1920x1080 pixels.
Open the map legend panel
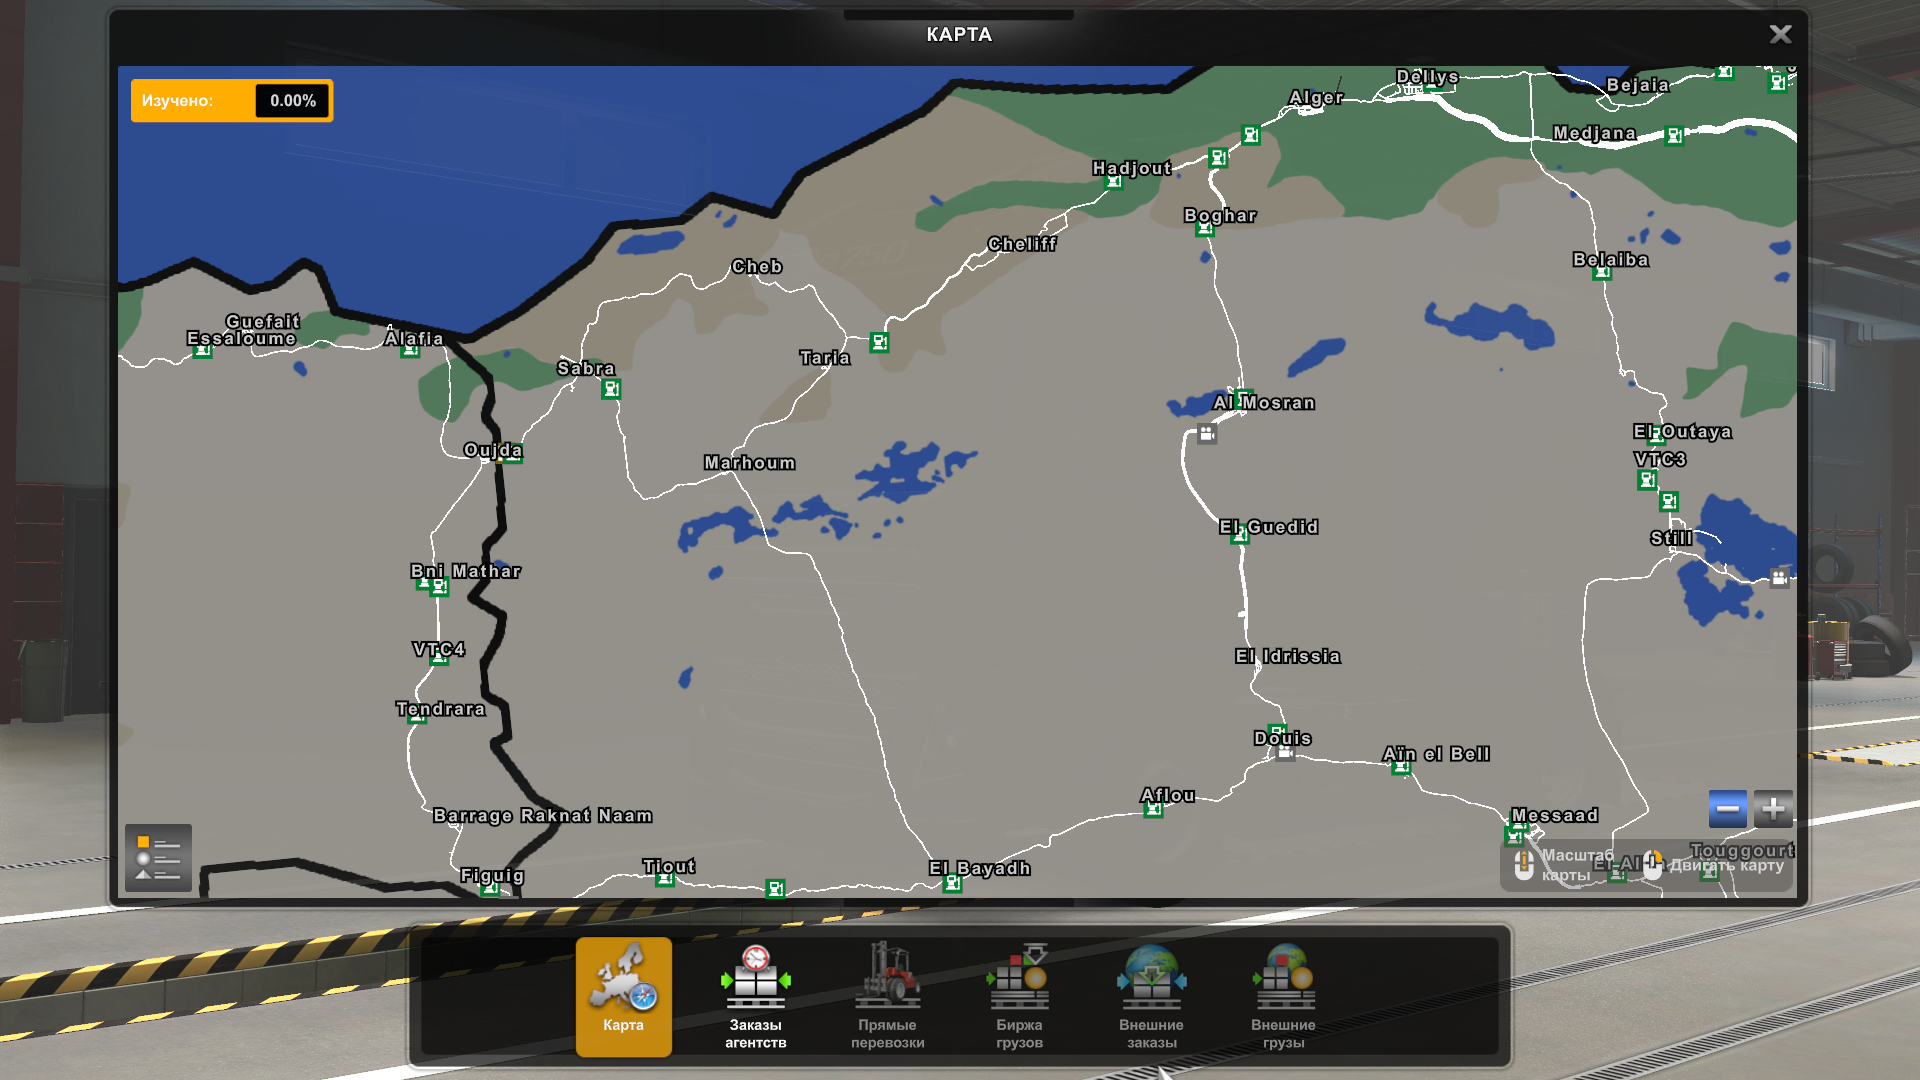[x=158, y=858]
